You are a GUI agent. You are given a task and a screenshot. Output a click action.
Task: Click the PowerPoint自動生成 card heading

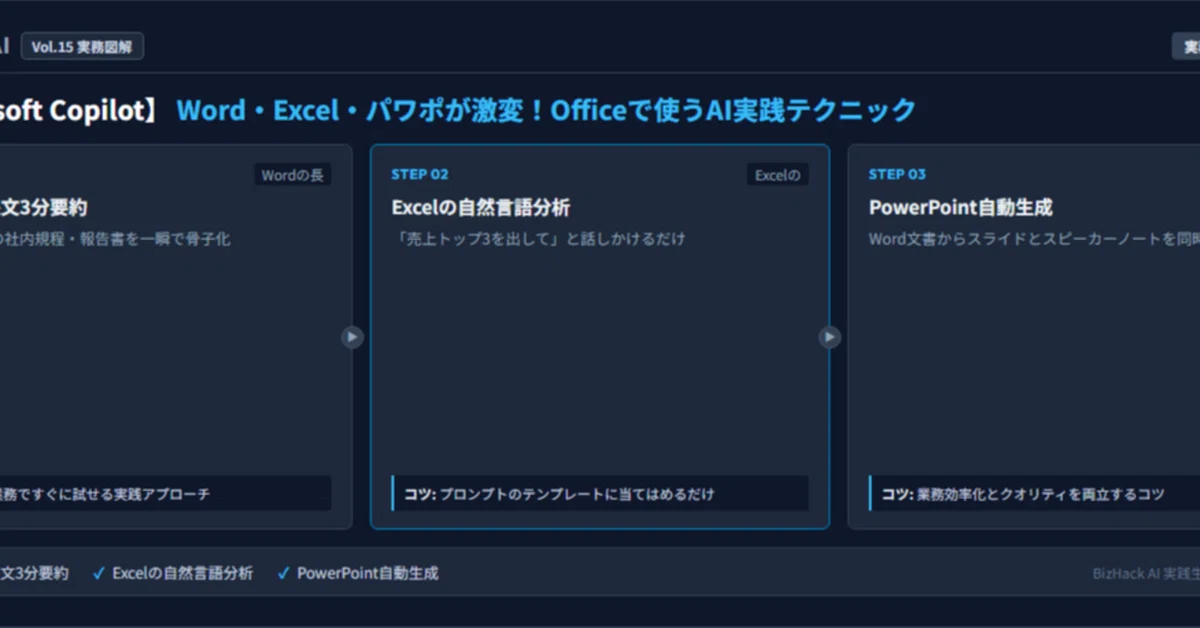[x=960, y=208]
